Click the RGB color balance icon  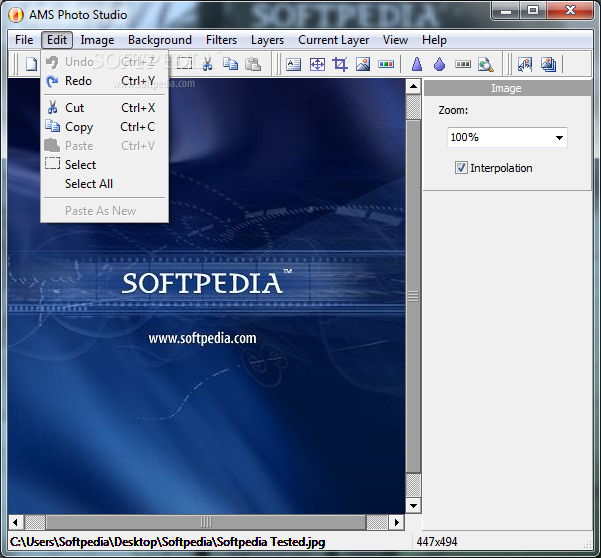point(386,64)
